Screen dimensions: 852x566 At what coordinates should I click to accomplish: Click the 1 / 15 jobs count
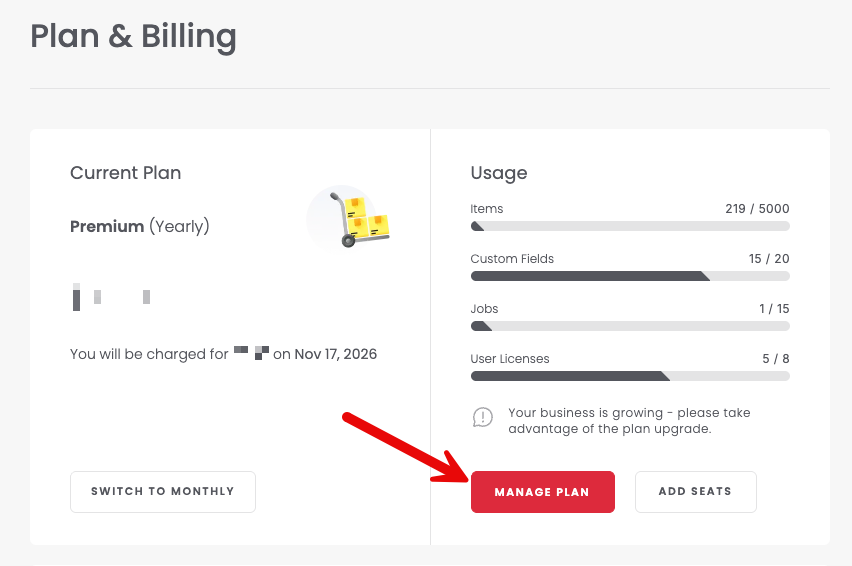pyautogui.click(x=774, y=309)
